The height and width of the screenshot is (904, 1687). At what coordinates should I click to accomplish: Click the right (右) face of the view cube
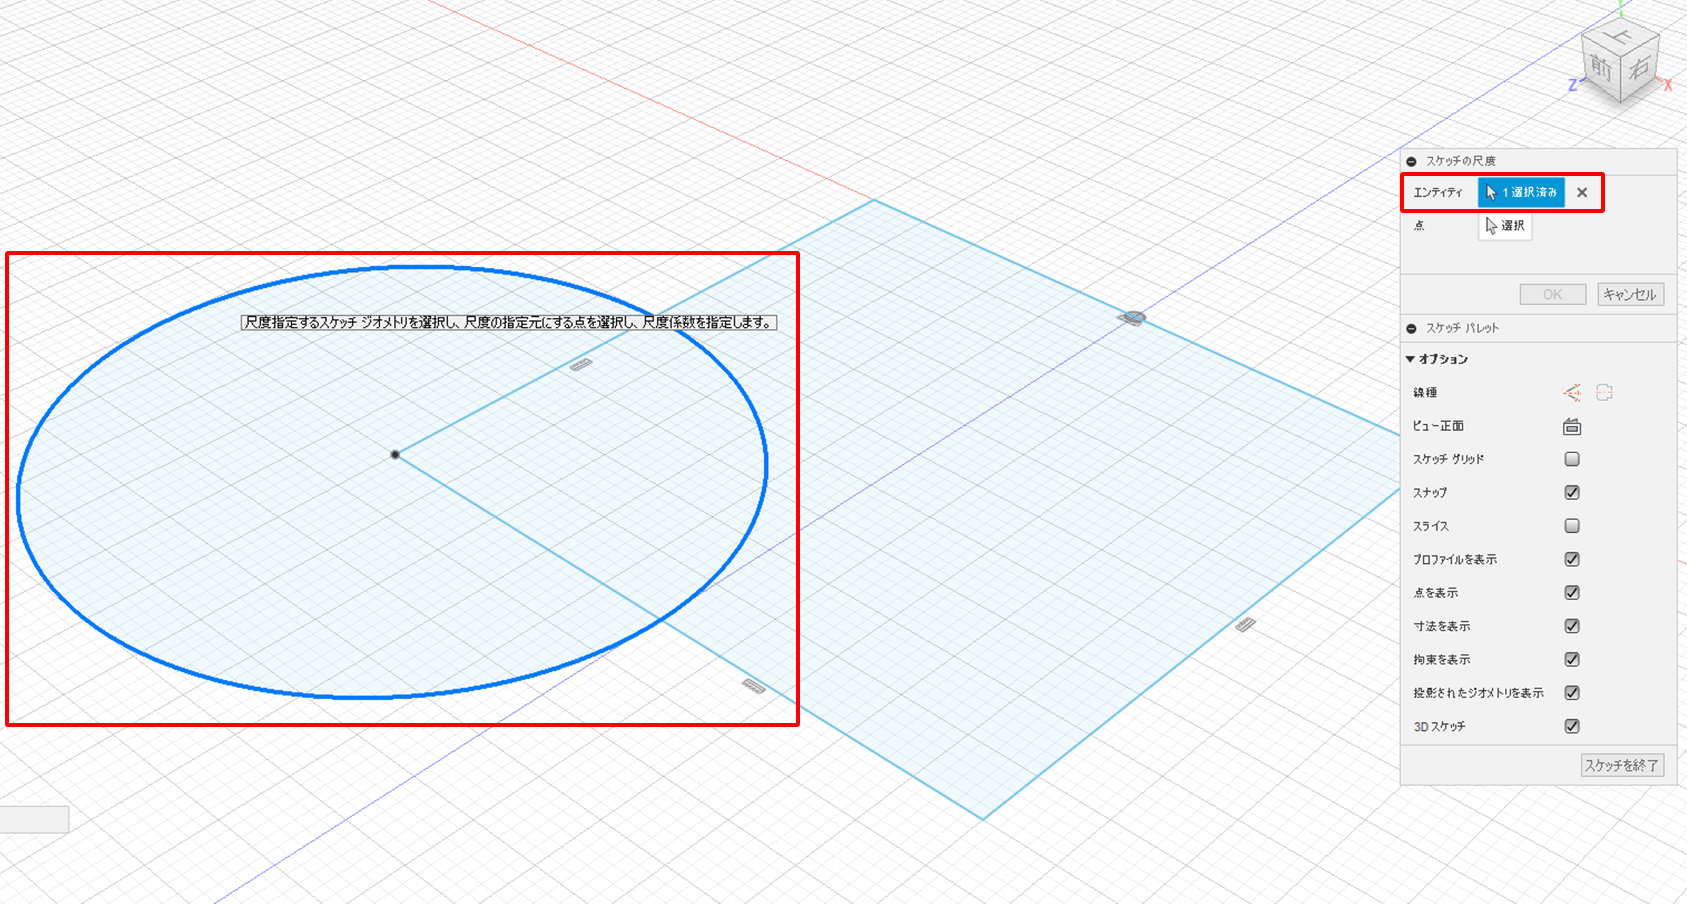[x=1640, y=67]
